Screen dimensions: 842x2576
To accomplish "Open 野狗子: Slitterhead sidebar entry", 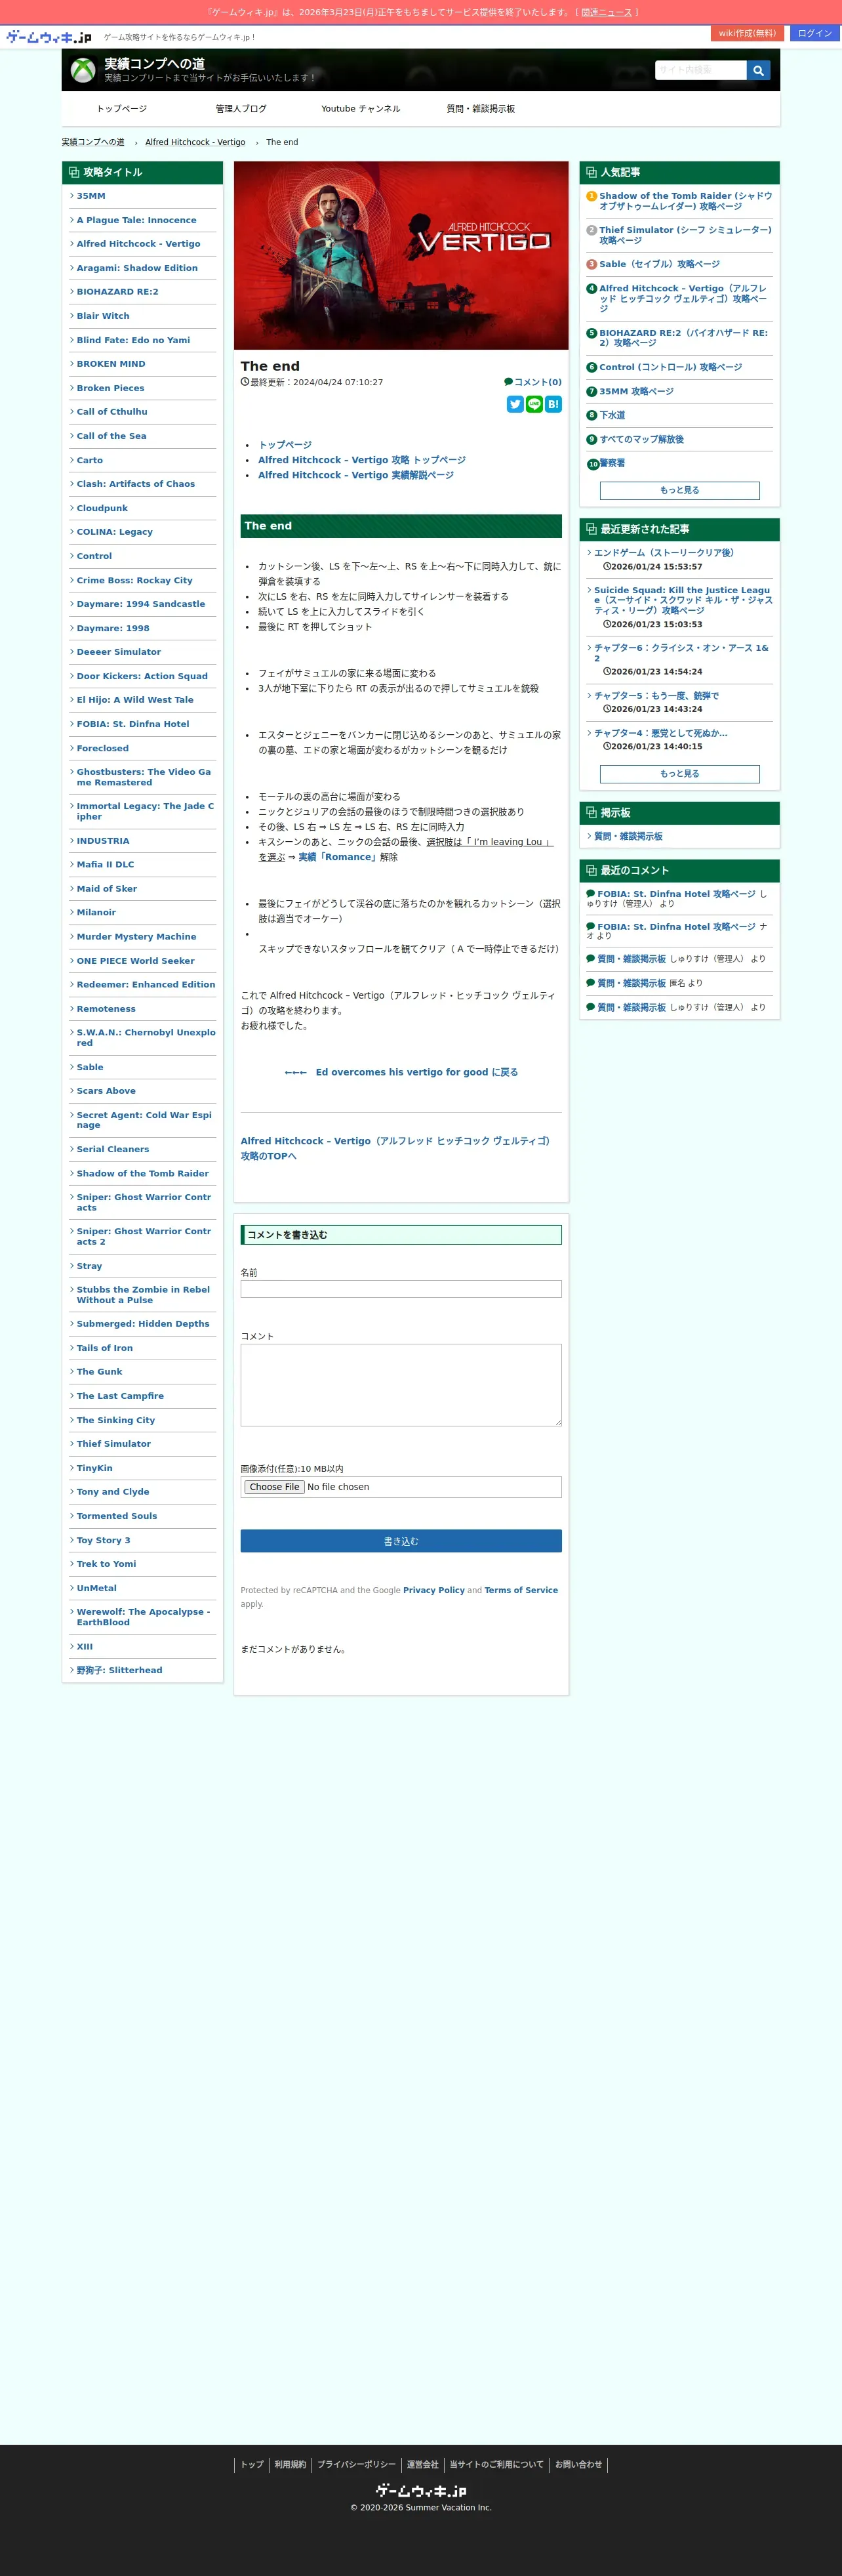I will tap(119, 1670).
